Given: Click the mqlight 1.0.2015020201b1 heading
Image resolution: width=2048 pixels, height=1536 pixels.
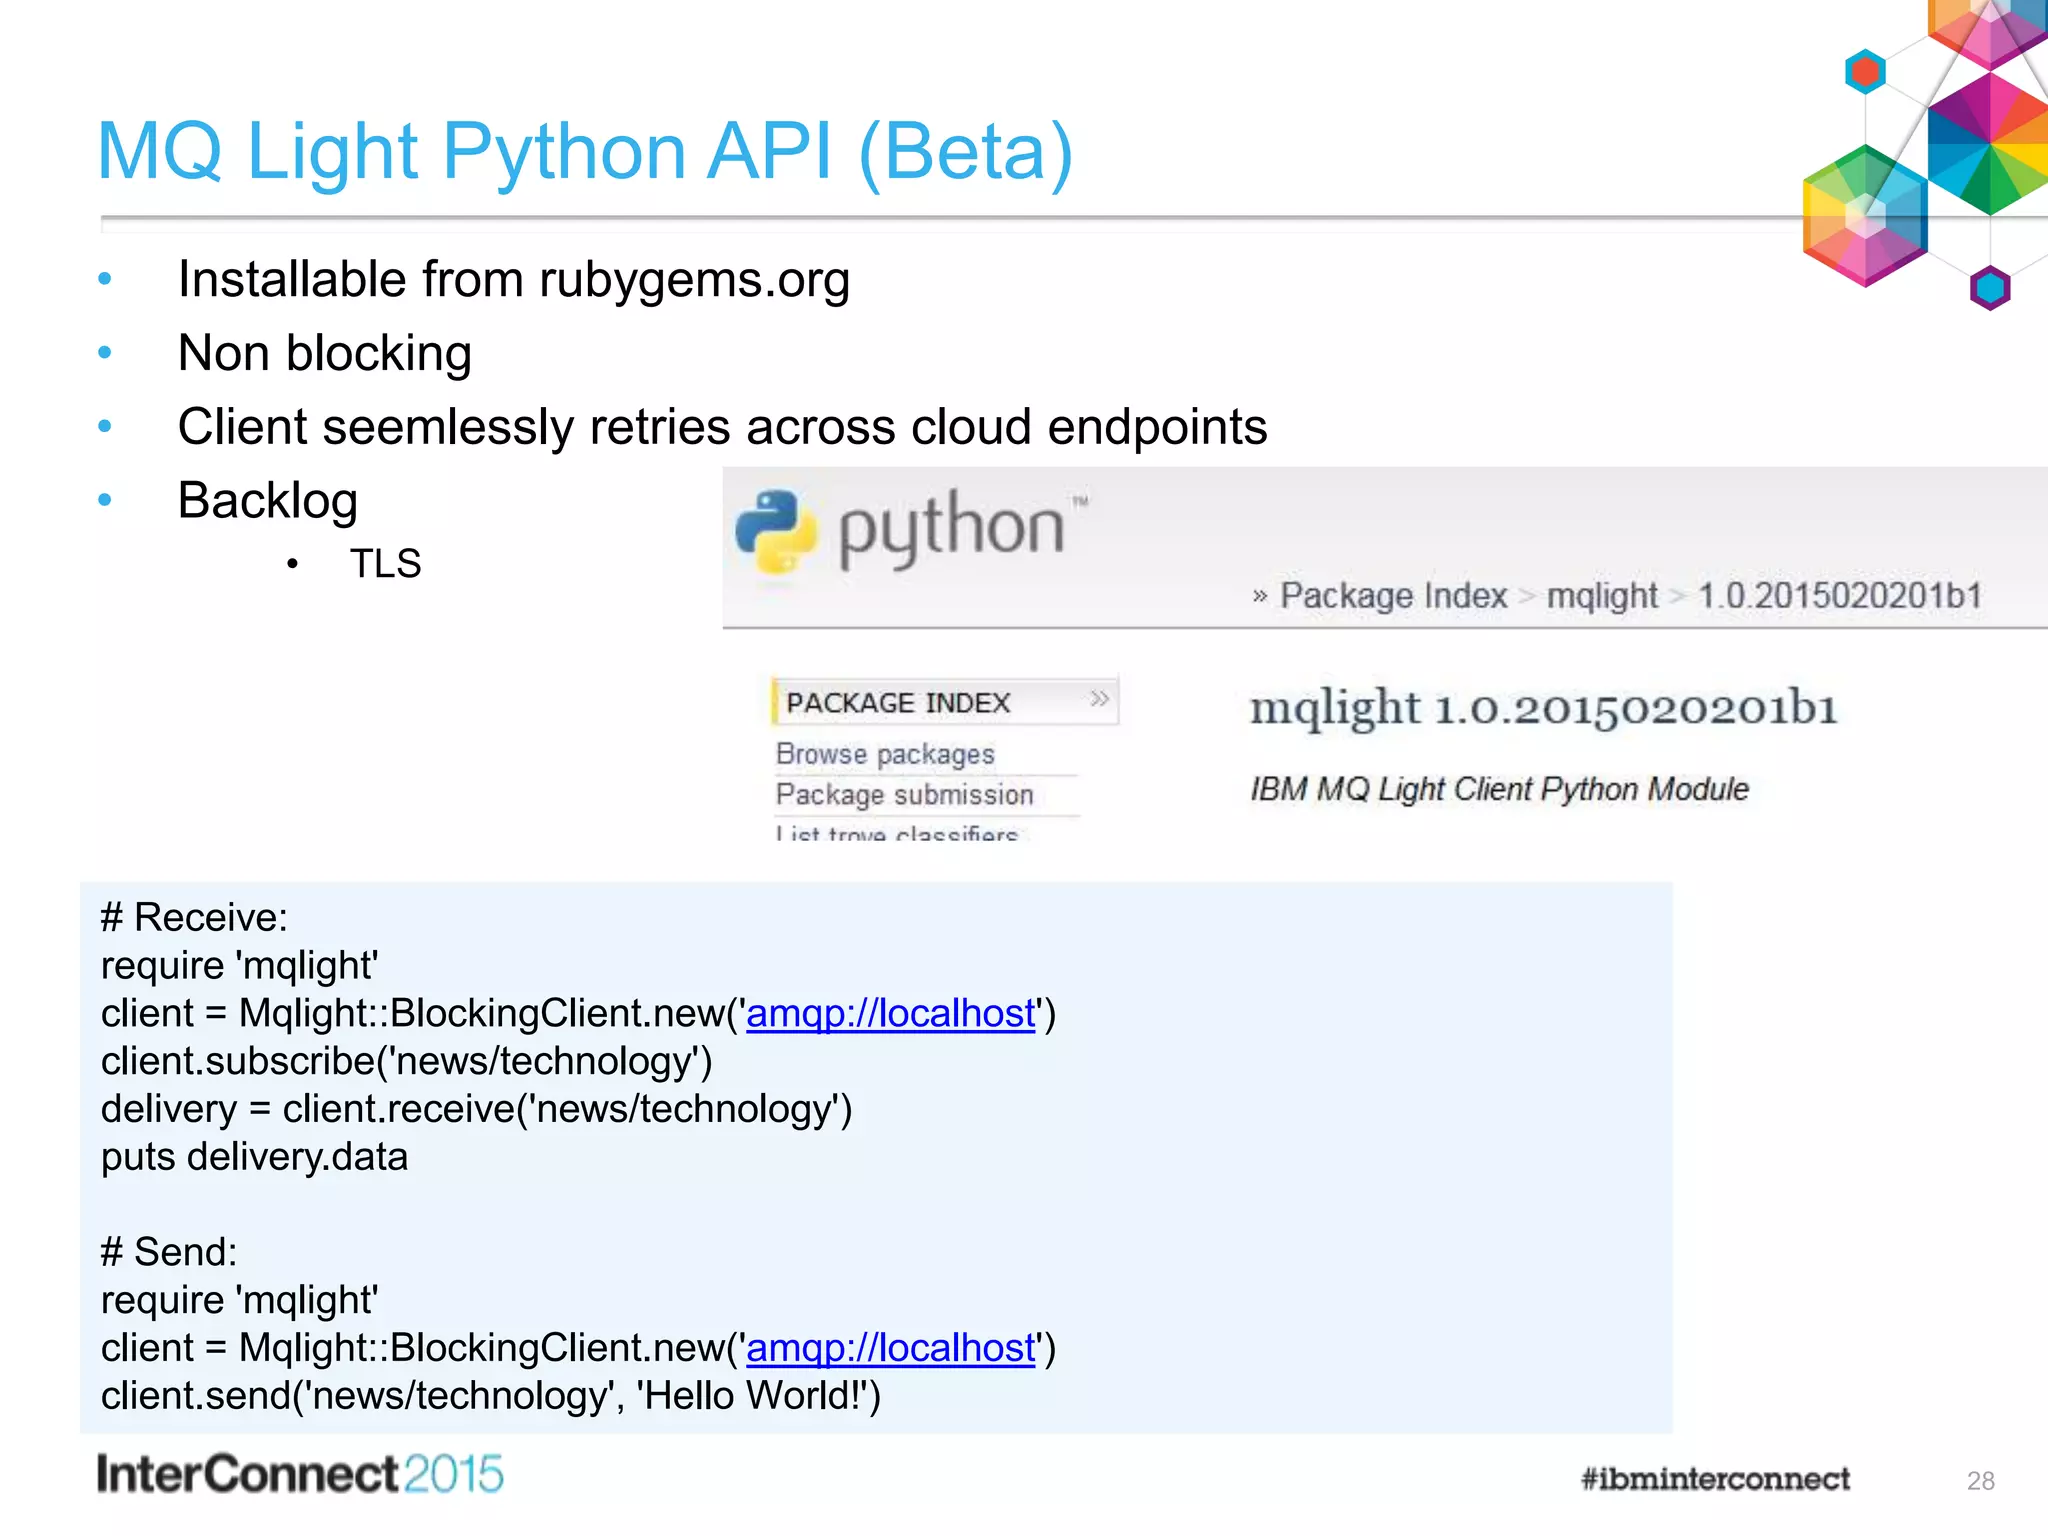Looking at the screenshot, I should 1544,708.
